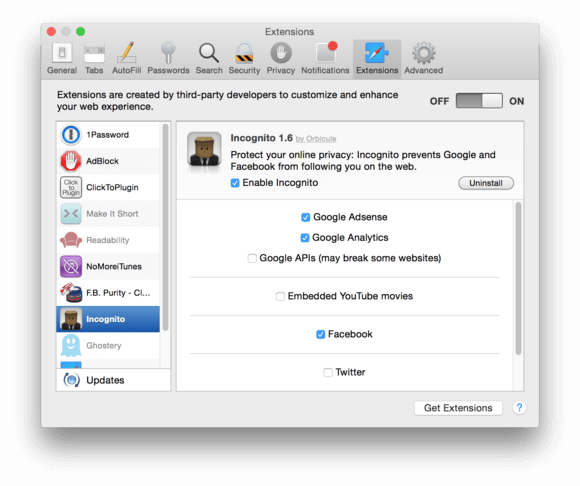This screenshot has width=580, height=486.
Task: Click the green zoom window button
Action: [x=81, y=31]
